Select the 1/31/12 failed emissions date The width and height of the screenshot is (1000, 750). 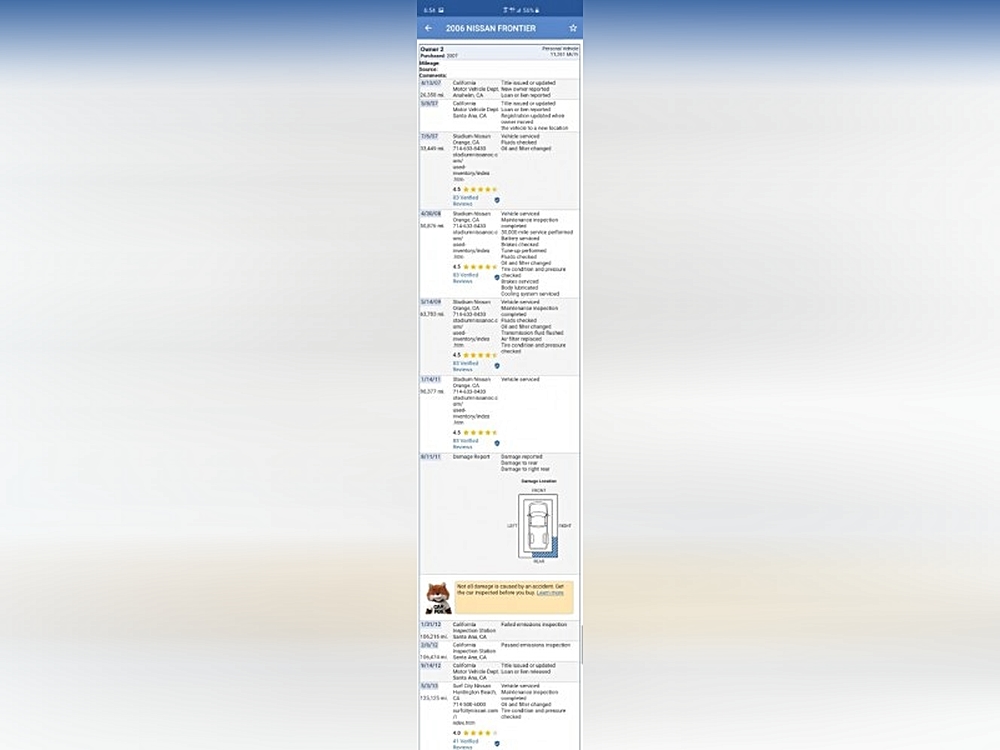coord(431,624)
